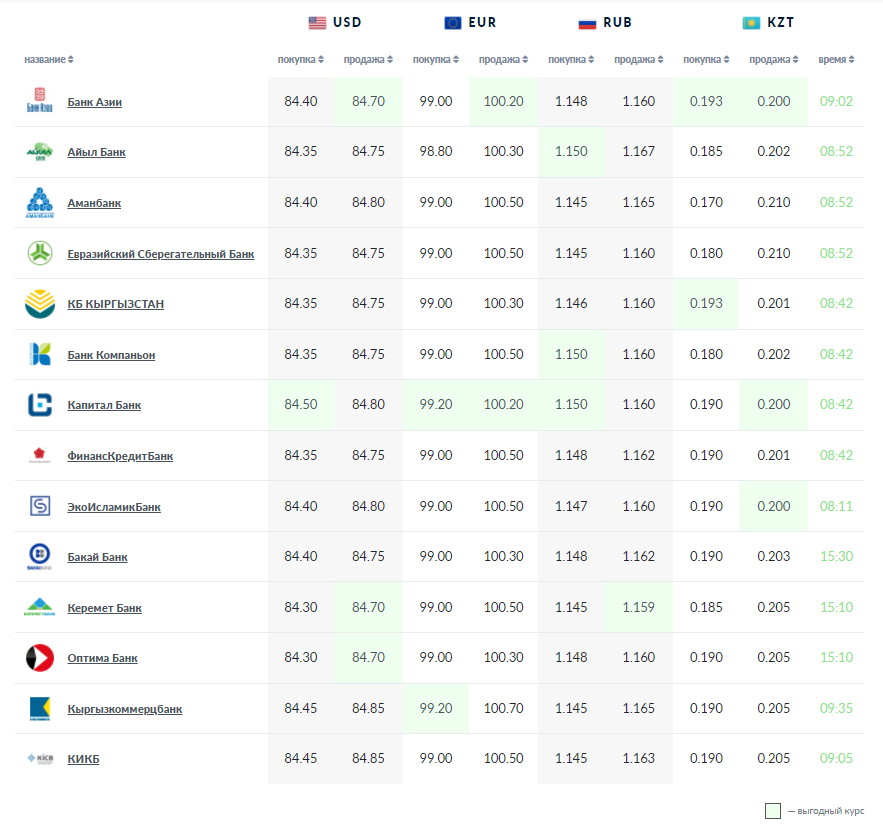Viewport: 883px width, 830px height.
Task: Open the Бакай Банк link
Action: [x=97, y=557]
